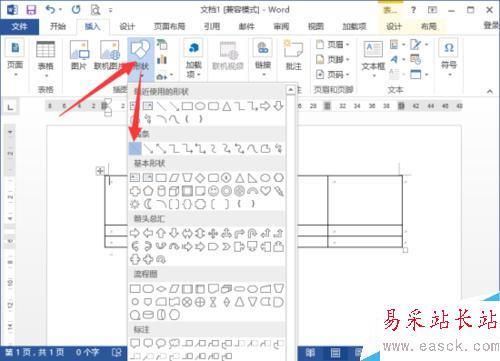500x361 pixels.
Task: Select flowchart Collate hourglass shape in 流程图
Action: point(213,302)
